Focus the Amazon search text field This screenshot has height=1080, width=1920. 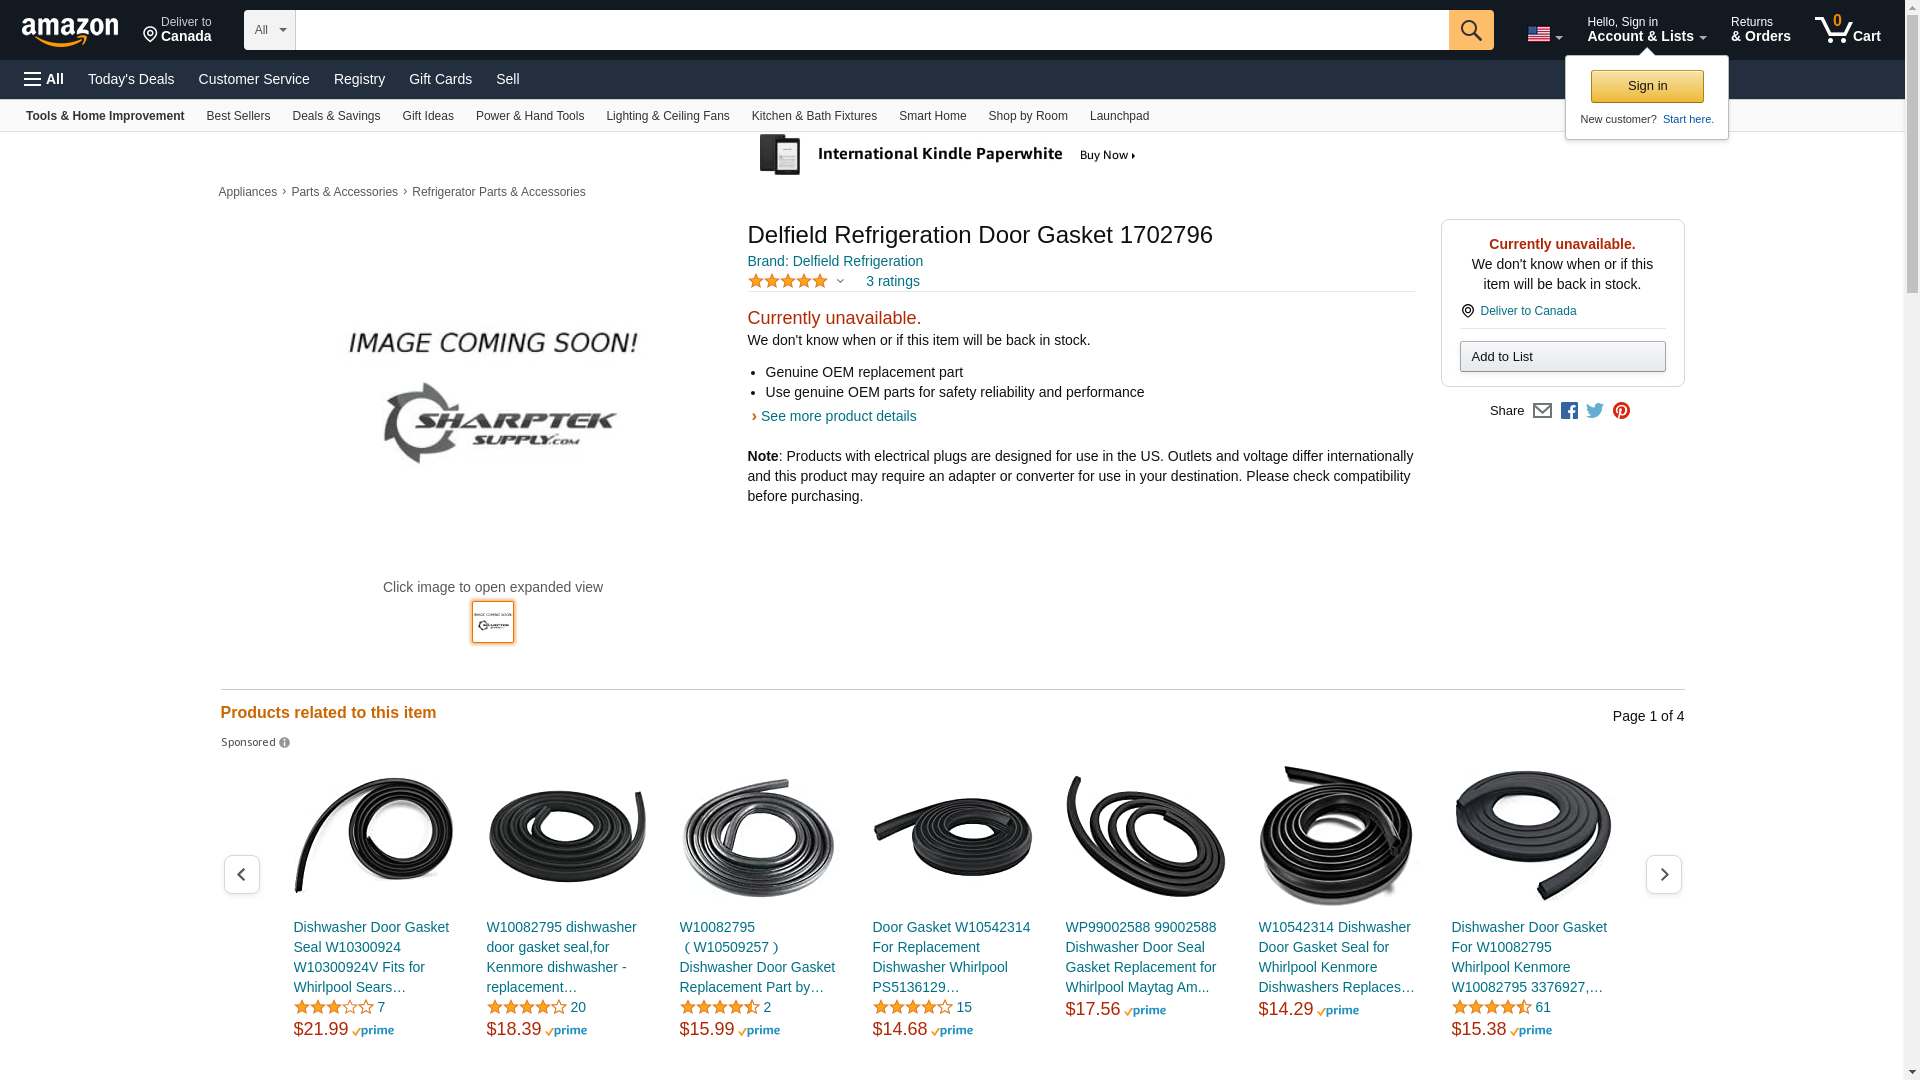[872, 30]
